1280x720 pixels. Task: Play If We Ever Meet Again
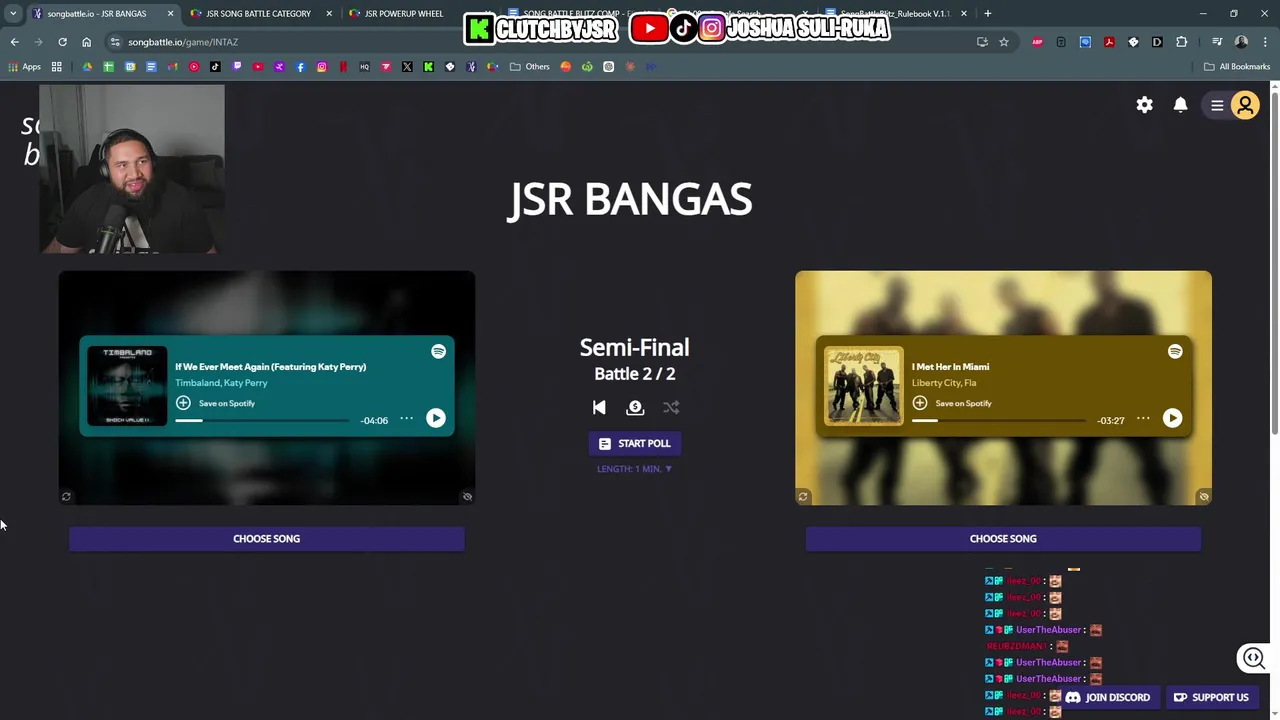tap(435, 419)
